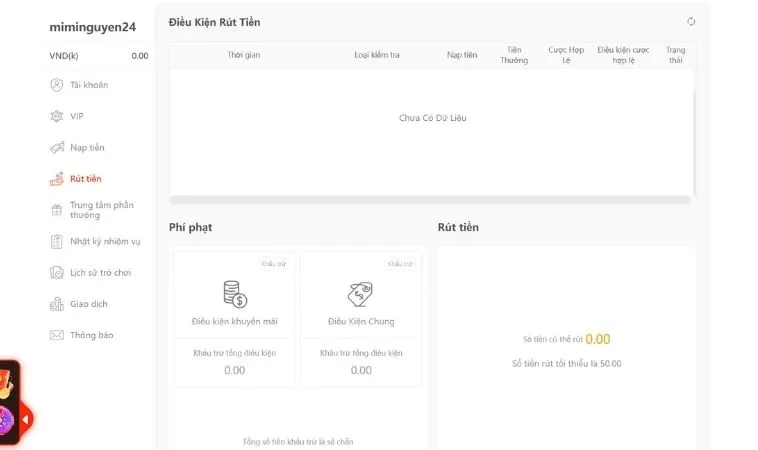Click the Điều kiện khuyến mãi coin icon
The height and width of the screenshot is (450, 758).
(235, 294)
